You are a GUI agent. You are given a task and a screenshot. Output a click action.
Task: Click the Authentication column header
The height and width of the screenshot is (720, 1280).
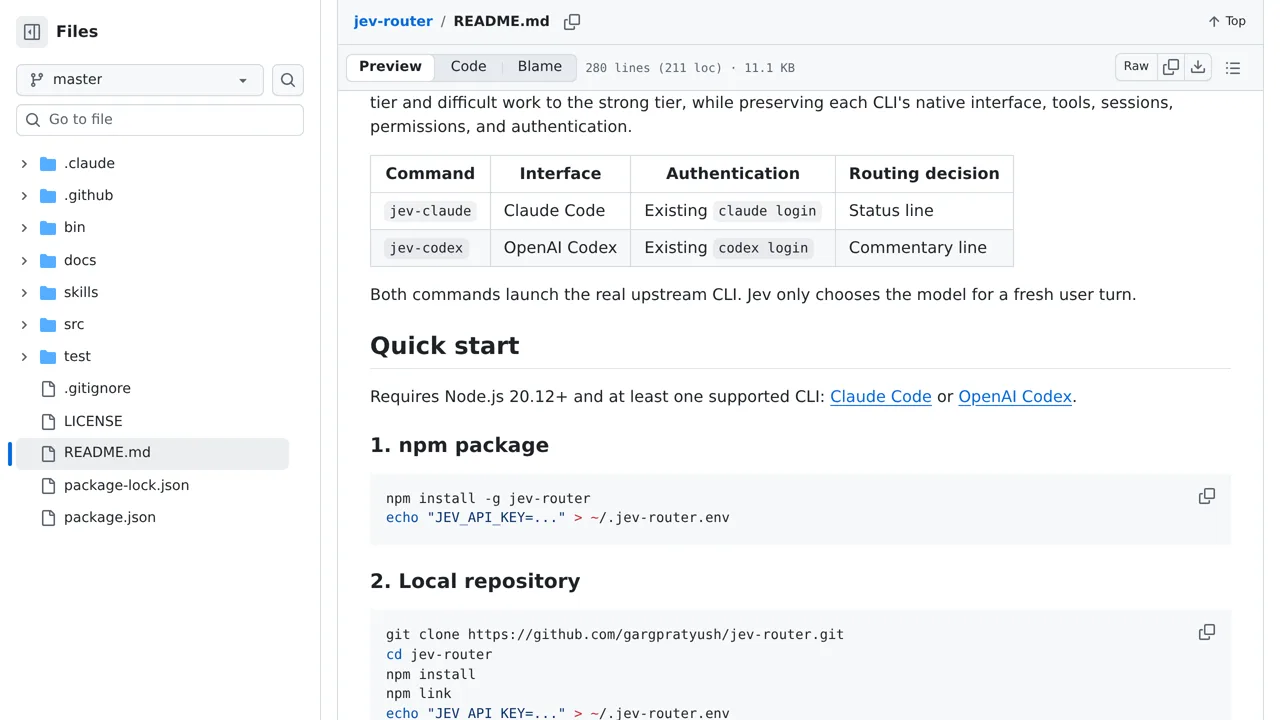tap(733, 174)
